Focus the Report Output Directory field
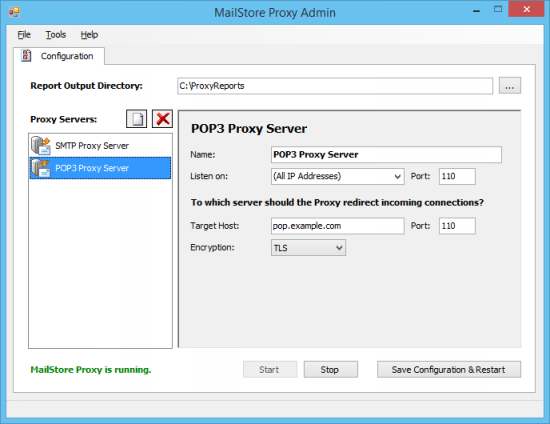The width and height of the screenshot is (550, 424). 335,86
